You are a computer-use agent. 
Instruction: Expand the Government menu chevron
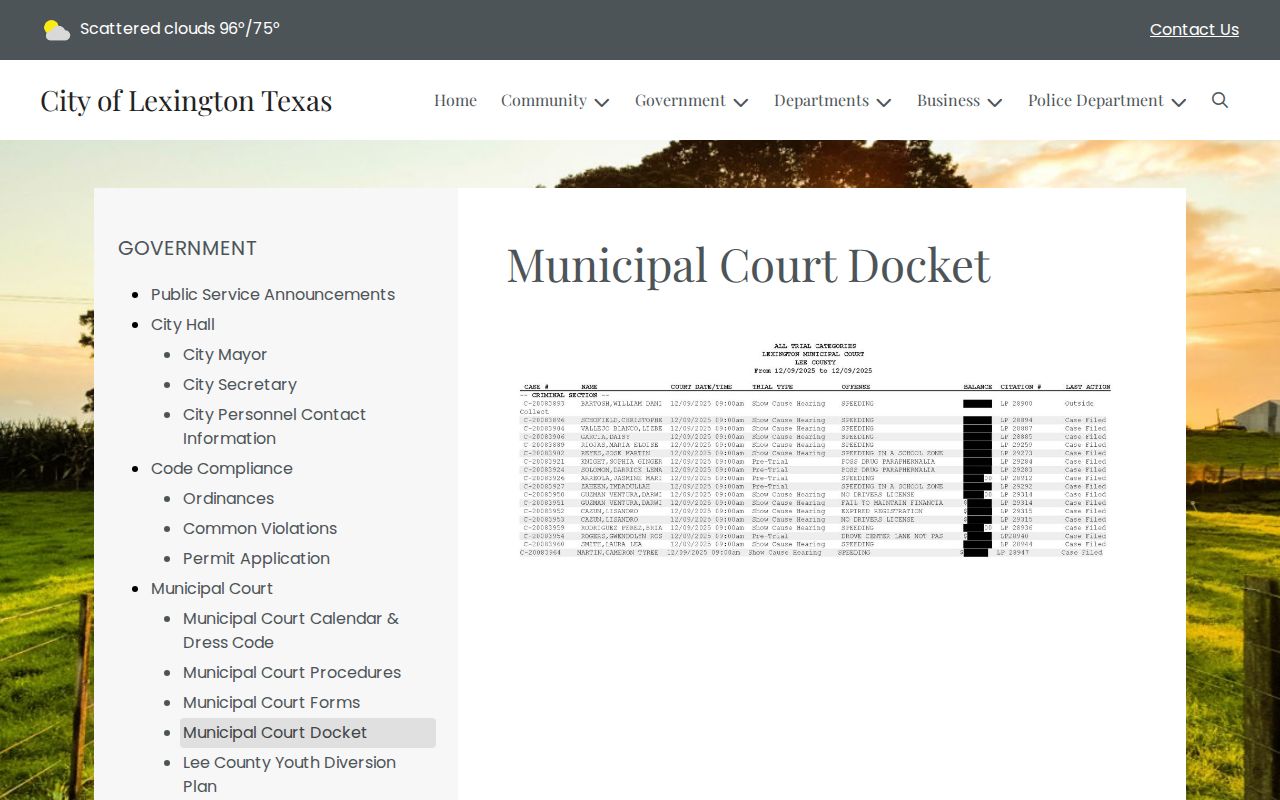click(x=741, y=102)
